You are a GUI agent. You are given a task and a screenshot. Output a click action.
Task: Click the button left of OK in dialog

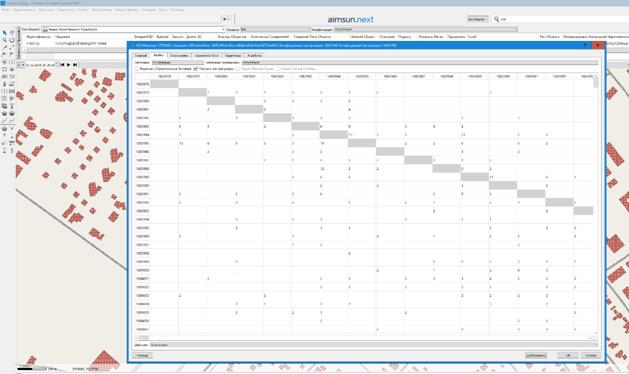(536, 356)
